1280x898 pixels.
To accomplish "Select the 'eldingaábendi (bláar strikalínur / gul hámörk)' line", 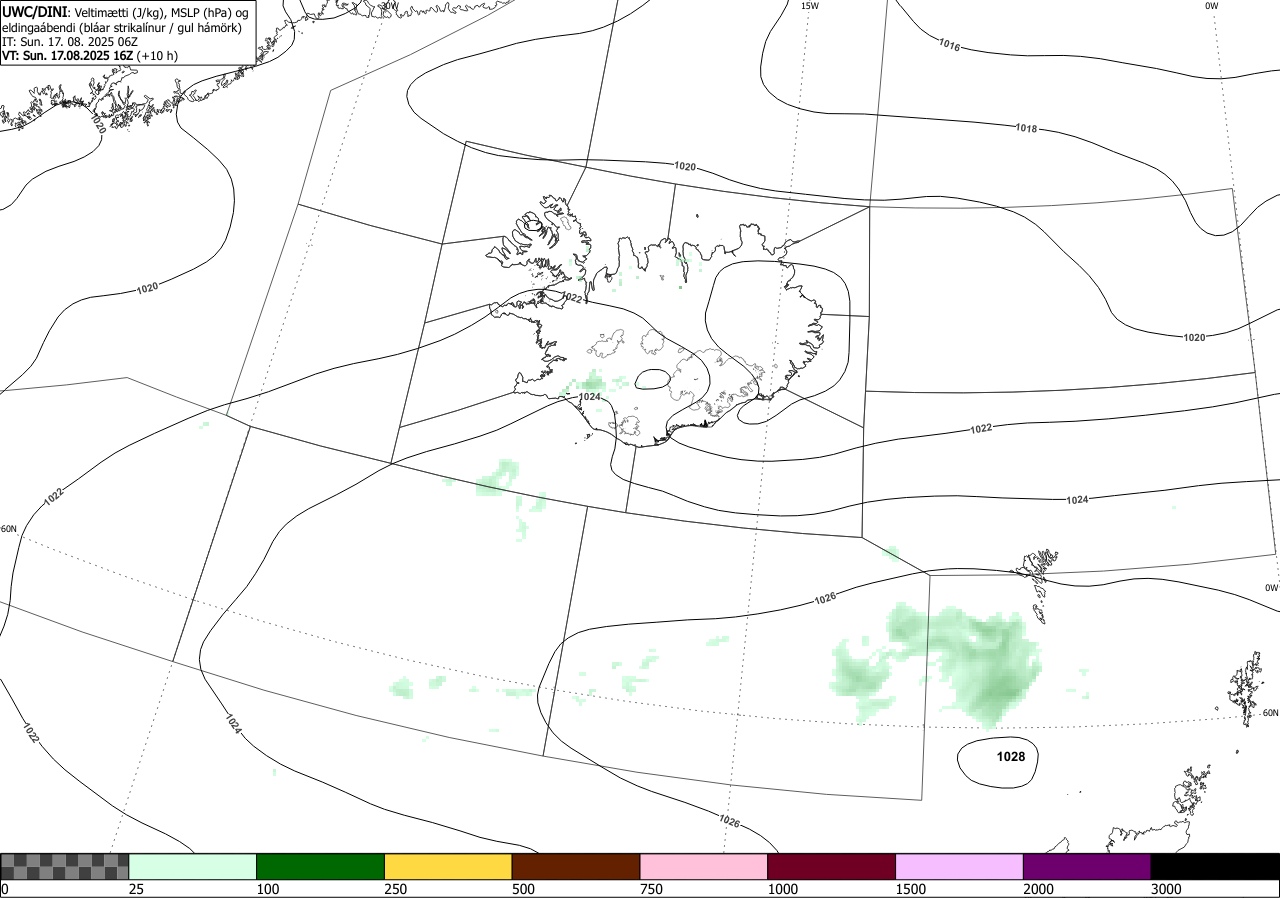I will pyautogui.click(x=122, y=28).
